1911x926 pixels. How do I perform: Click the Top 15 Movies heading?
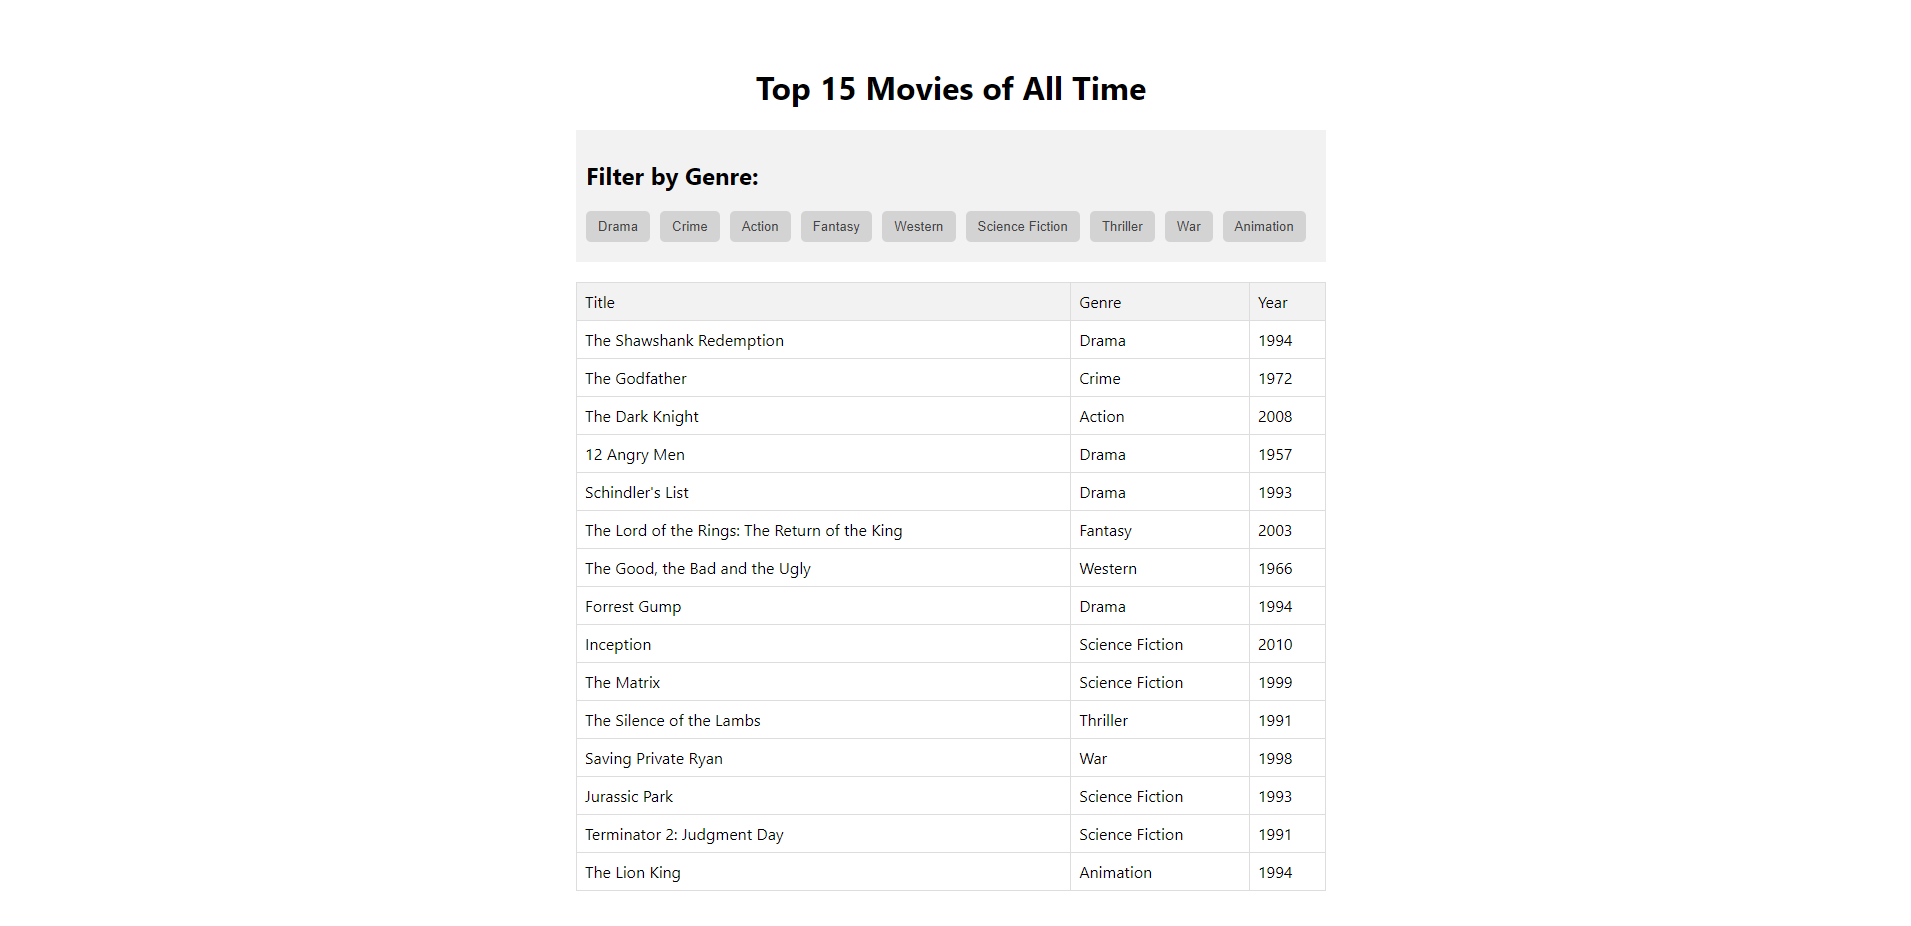click(x=951, y=89)
